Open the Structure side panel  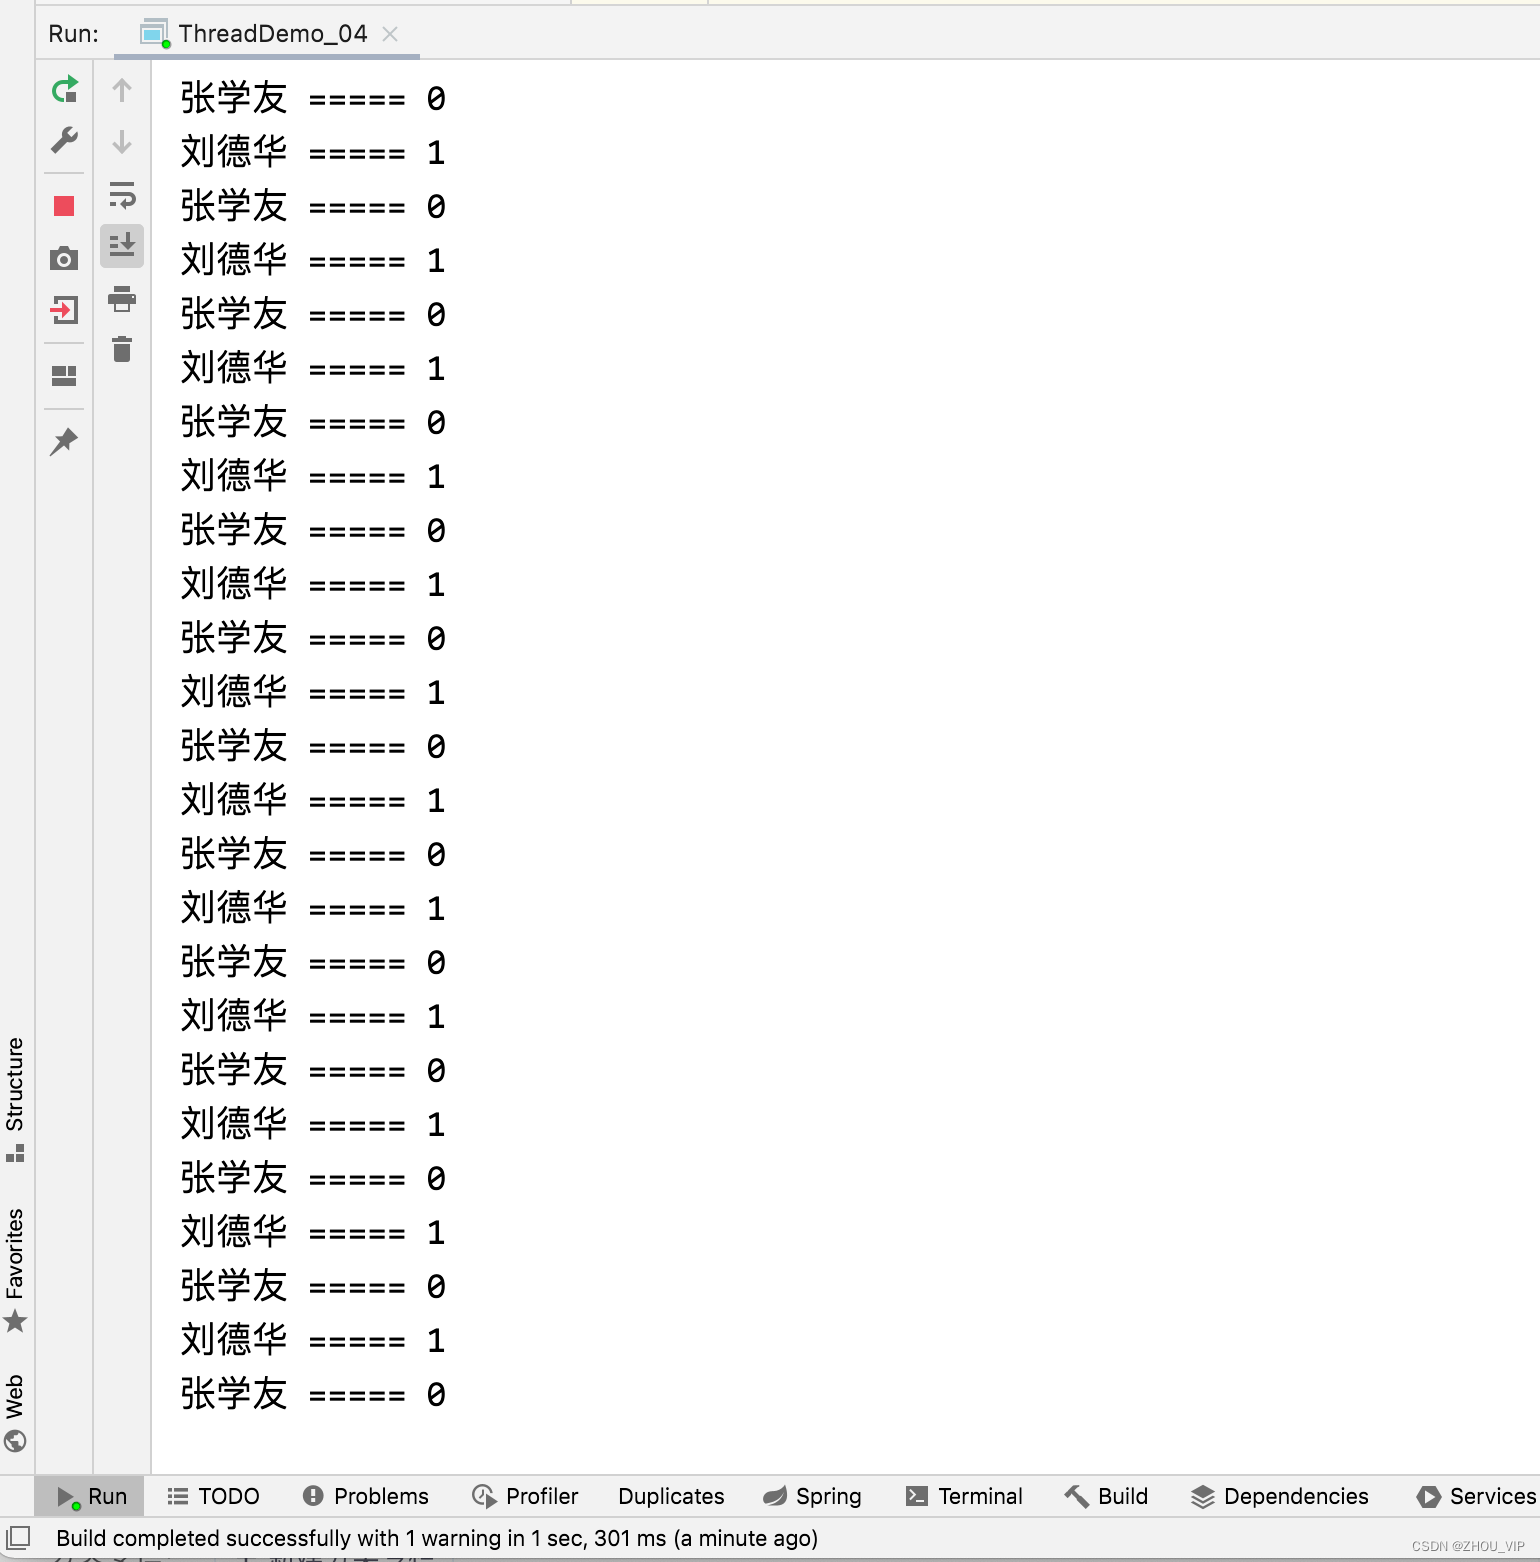coord(15,1100)
